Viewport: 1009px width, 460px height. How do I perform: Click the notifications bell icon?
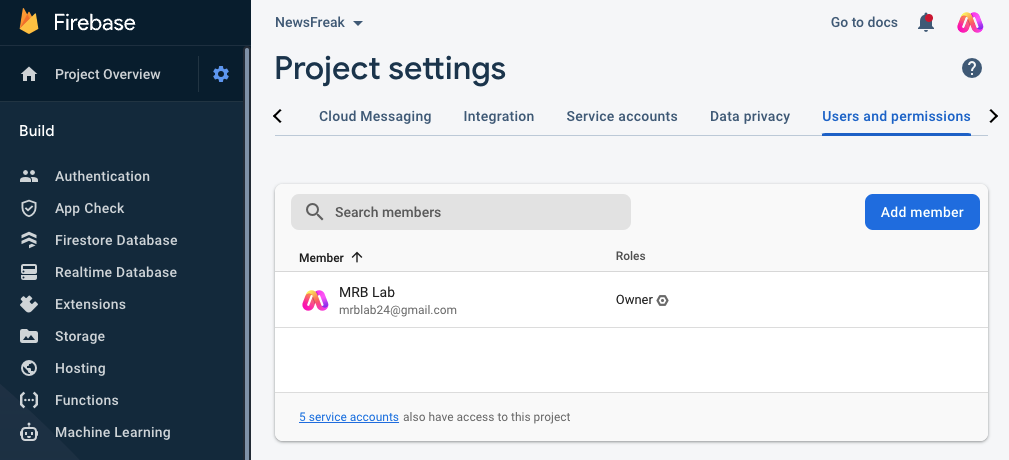(x=926, y=23)
